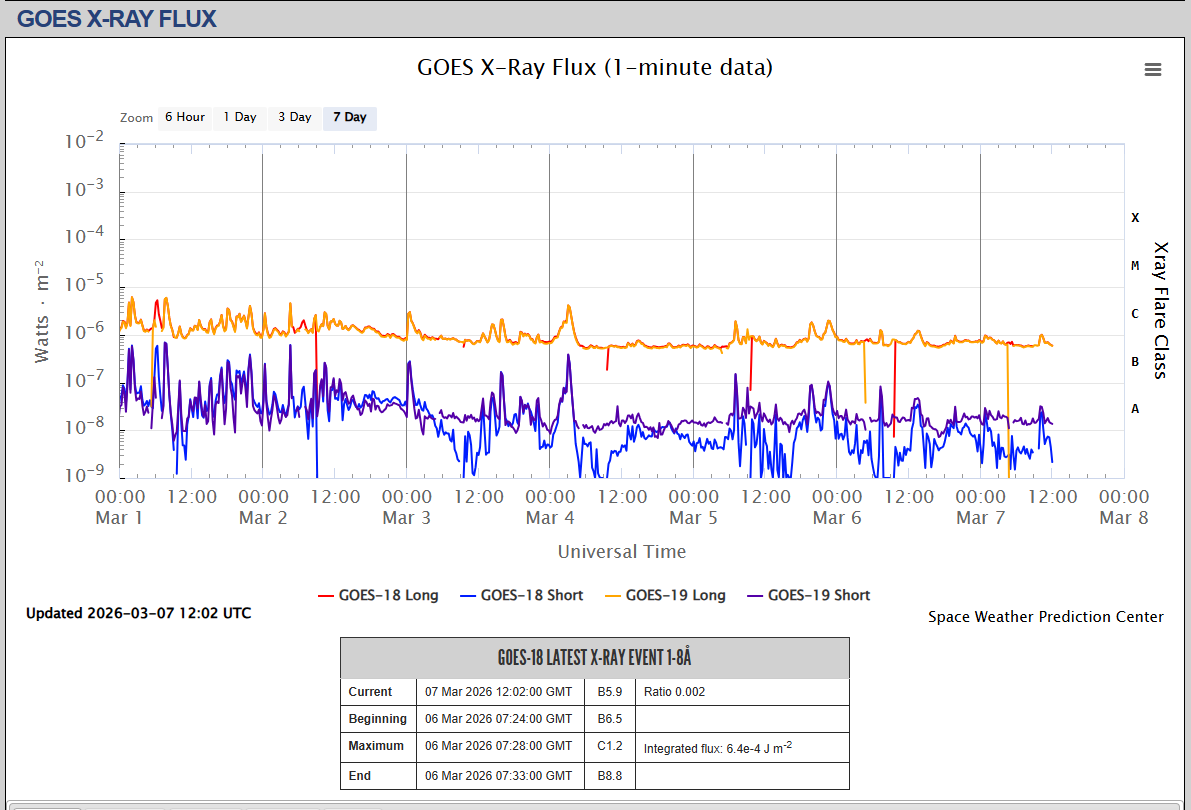Choose the 7 Day zoom option
Viewport: 1191px width, 810px height.
click(x=350, y=117)
